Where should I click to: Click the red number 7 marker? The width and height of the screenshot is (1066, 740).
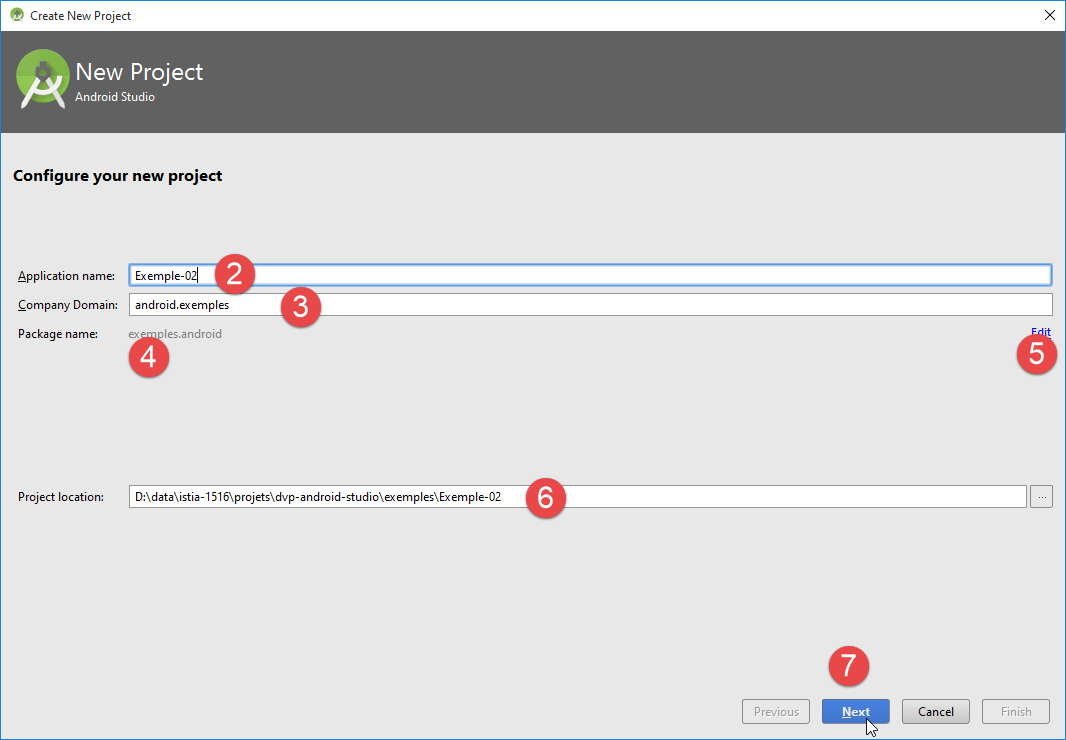[x=849, y=667]
